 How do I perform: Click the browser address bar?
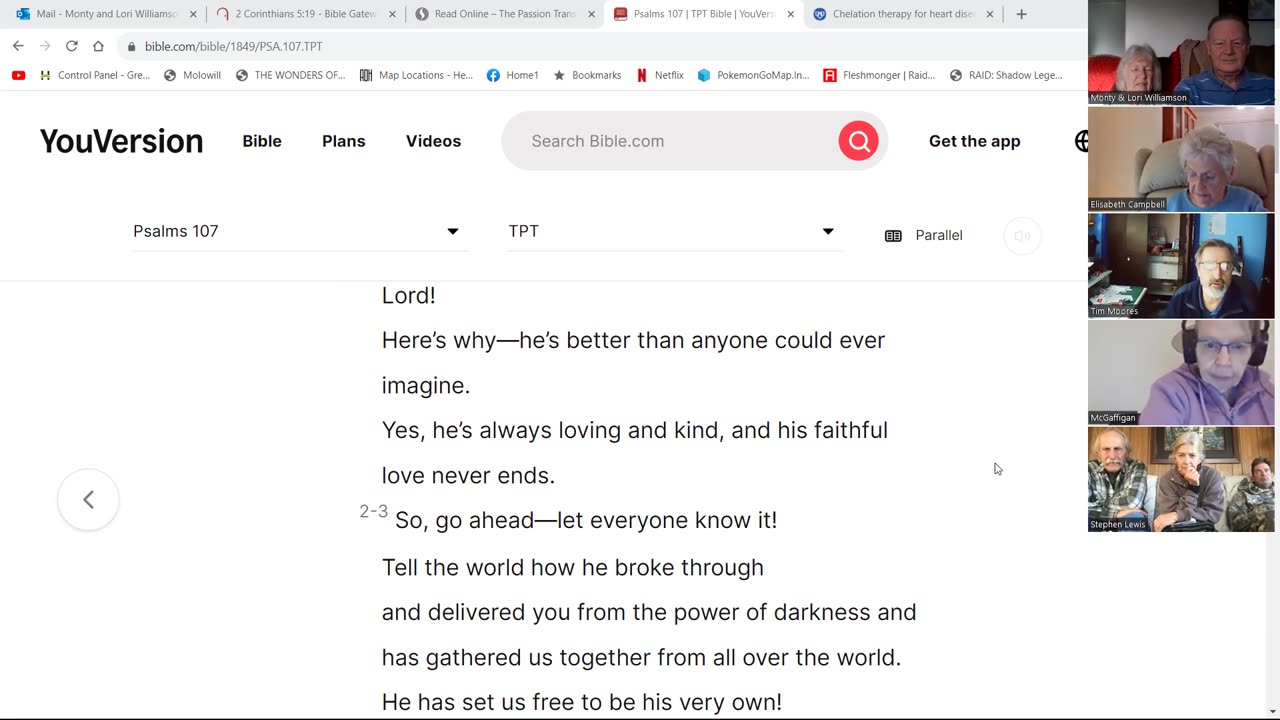point(600,46)
